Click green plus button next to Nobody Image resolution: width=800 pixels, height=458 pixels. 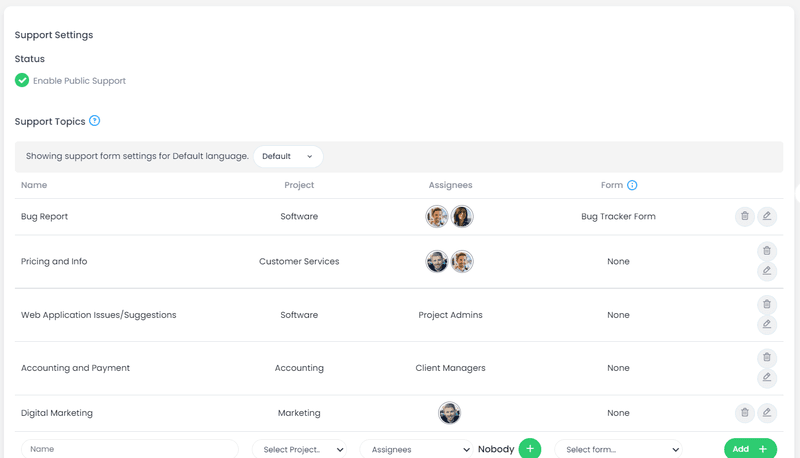click(x=530, y=449)
